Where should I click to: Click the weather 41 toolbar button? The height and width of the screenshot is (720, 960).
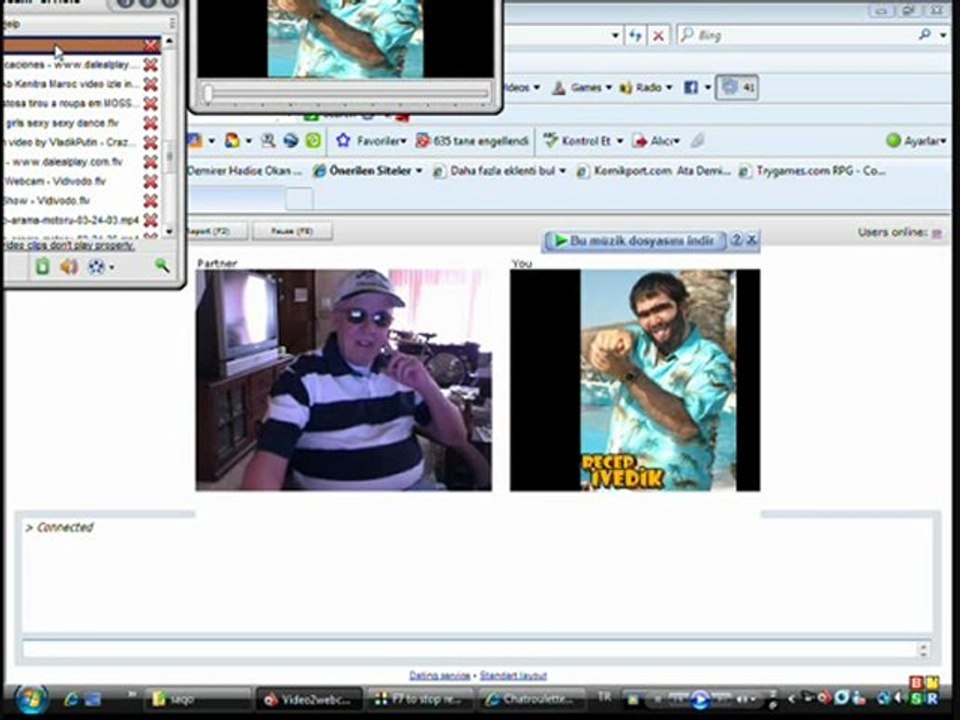[737, 88]
